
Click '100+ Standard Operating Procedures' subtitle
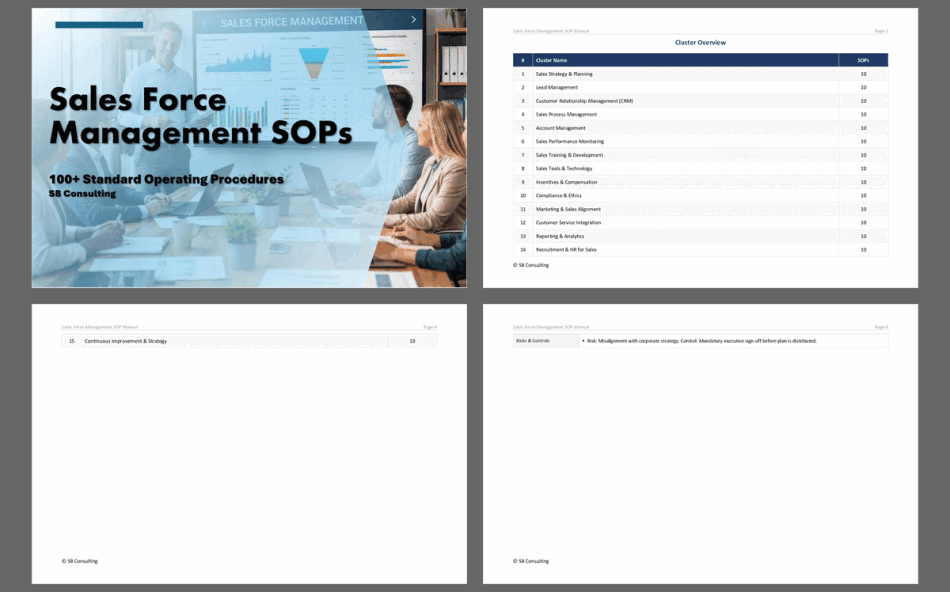pos(167,179)
